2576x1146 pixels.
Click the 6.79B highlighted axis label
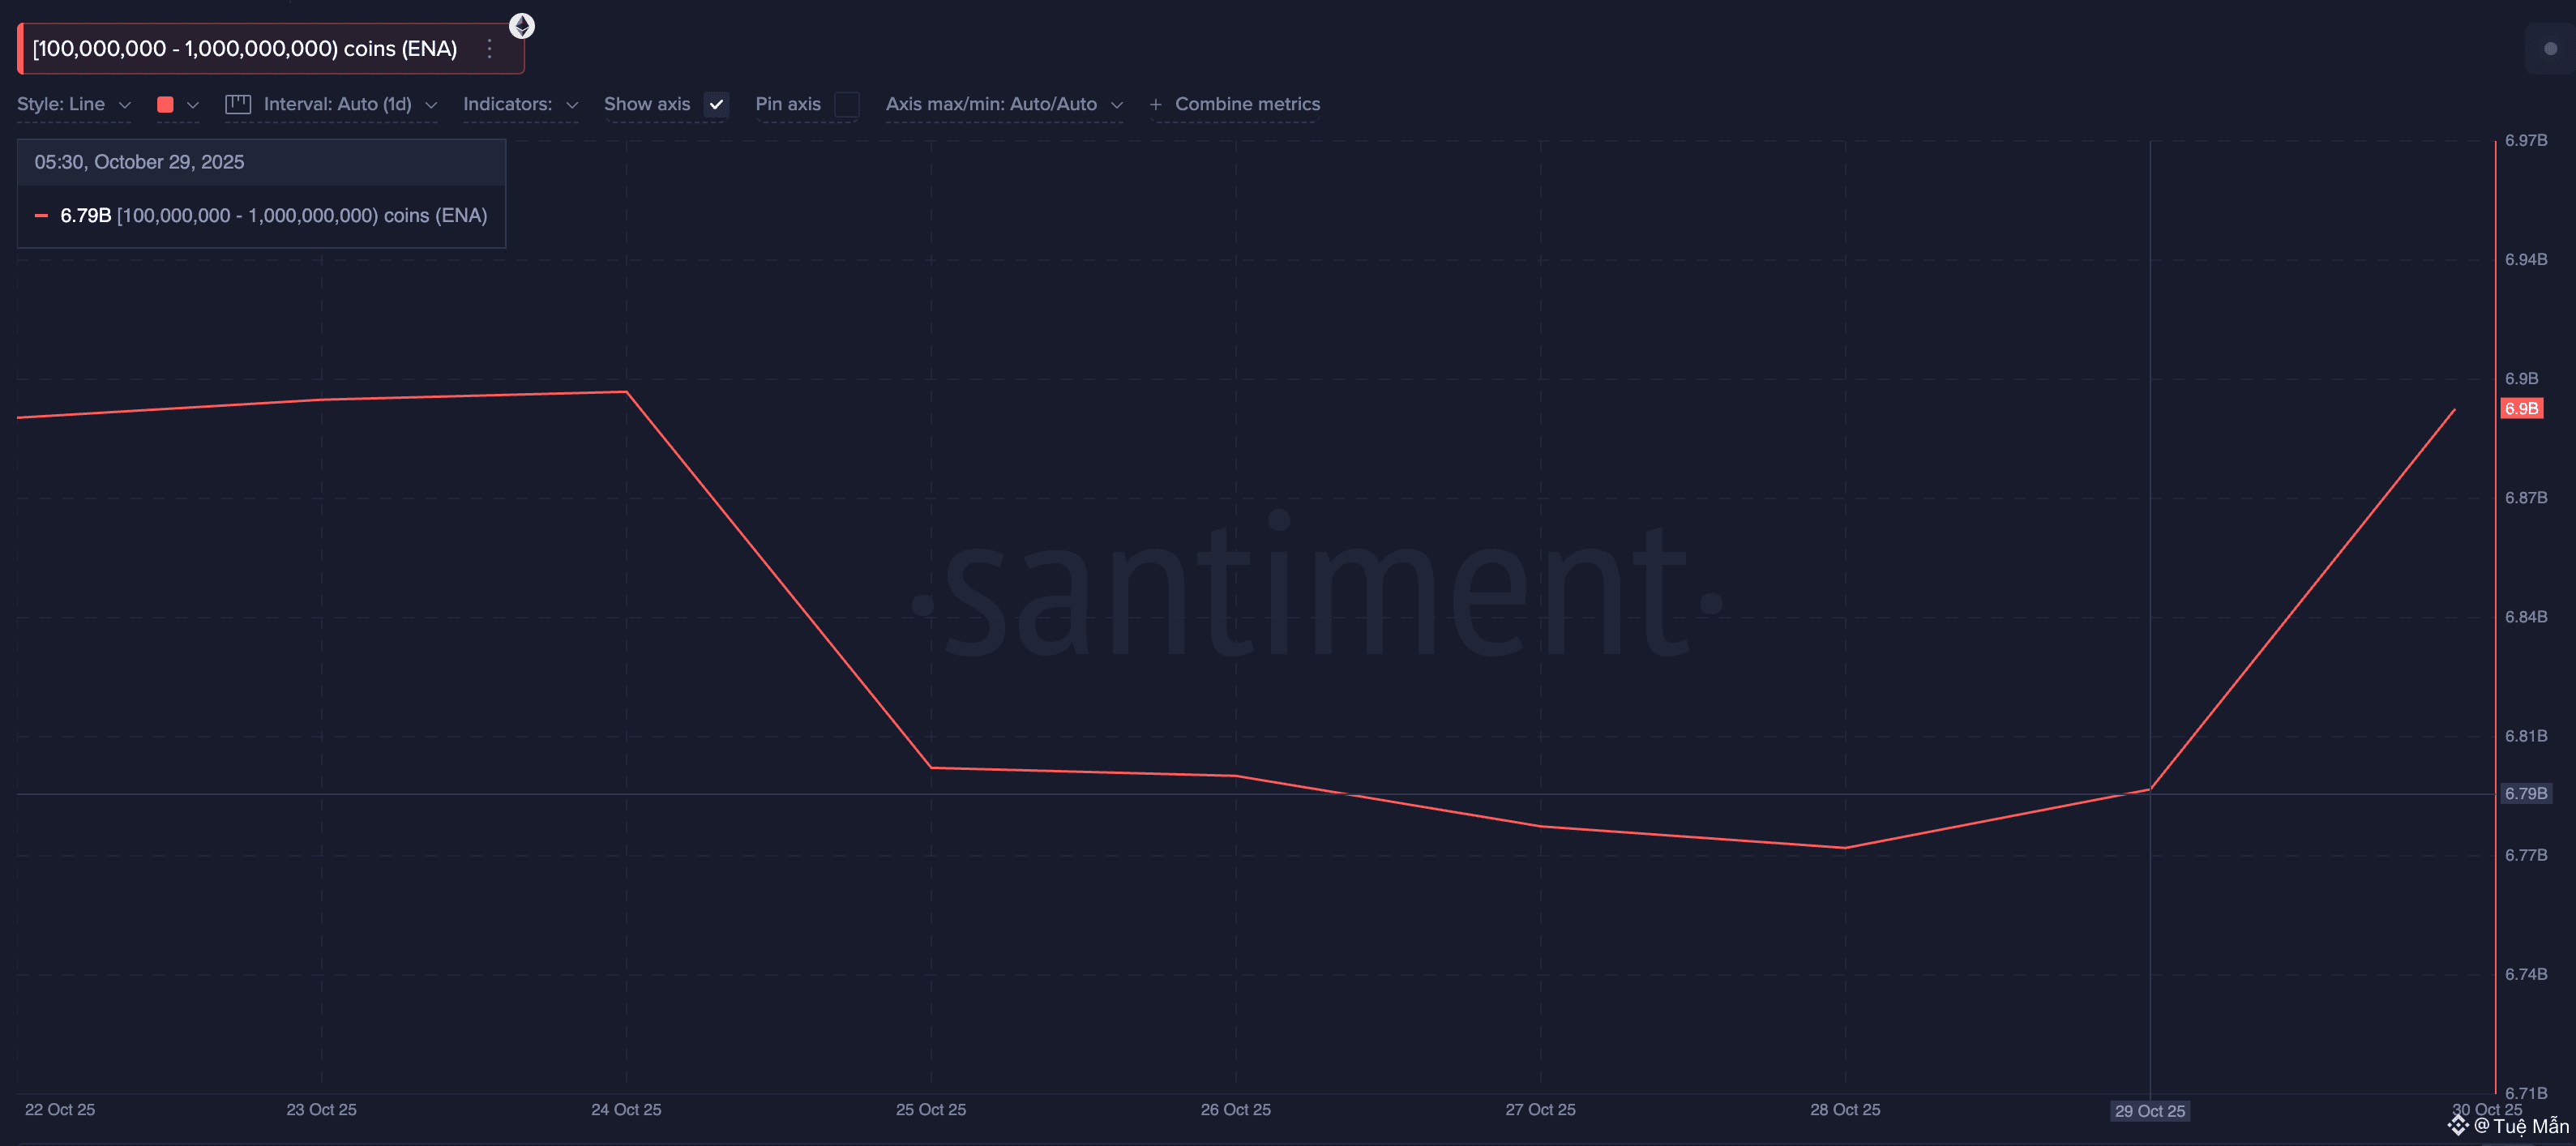pyautogui.click(x=2525, y=793)
